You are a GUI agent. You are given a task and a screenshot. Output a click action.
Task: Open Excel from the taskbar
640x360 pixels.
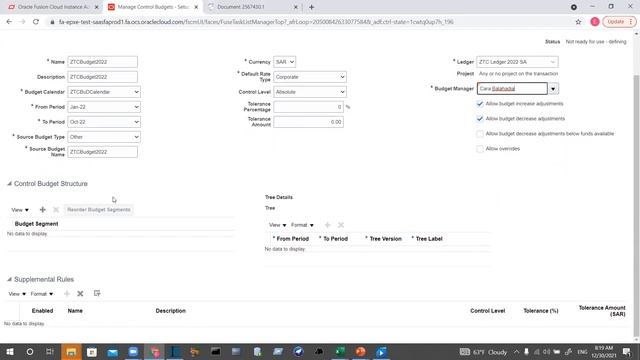(x=340, y=351)
